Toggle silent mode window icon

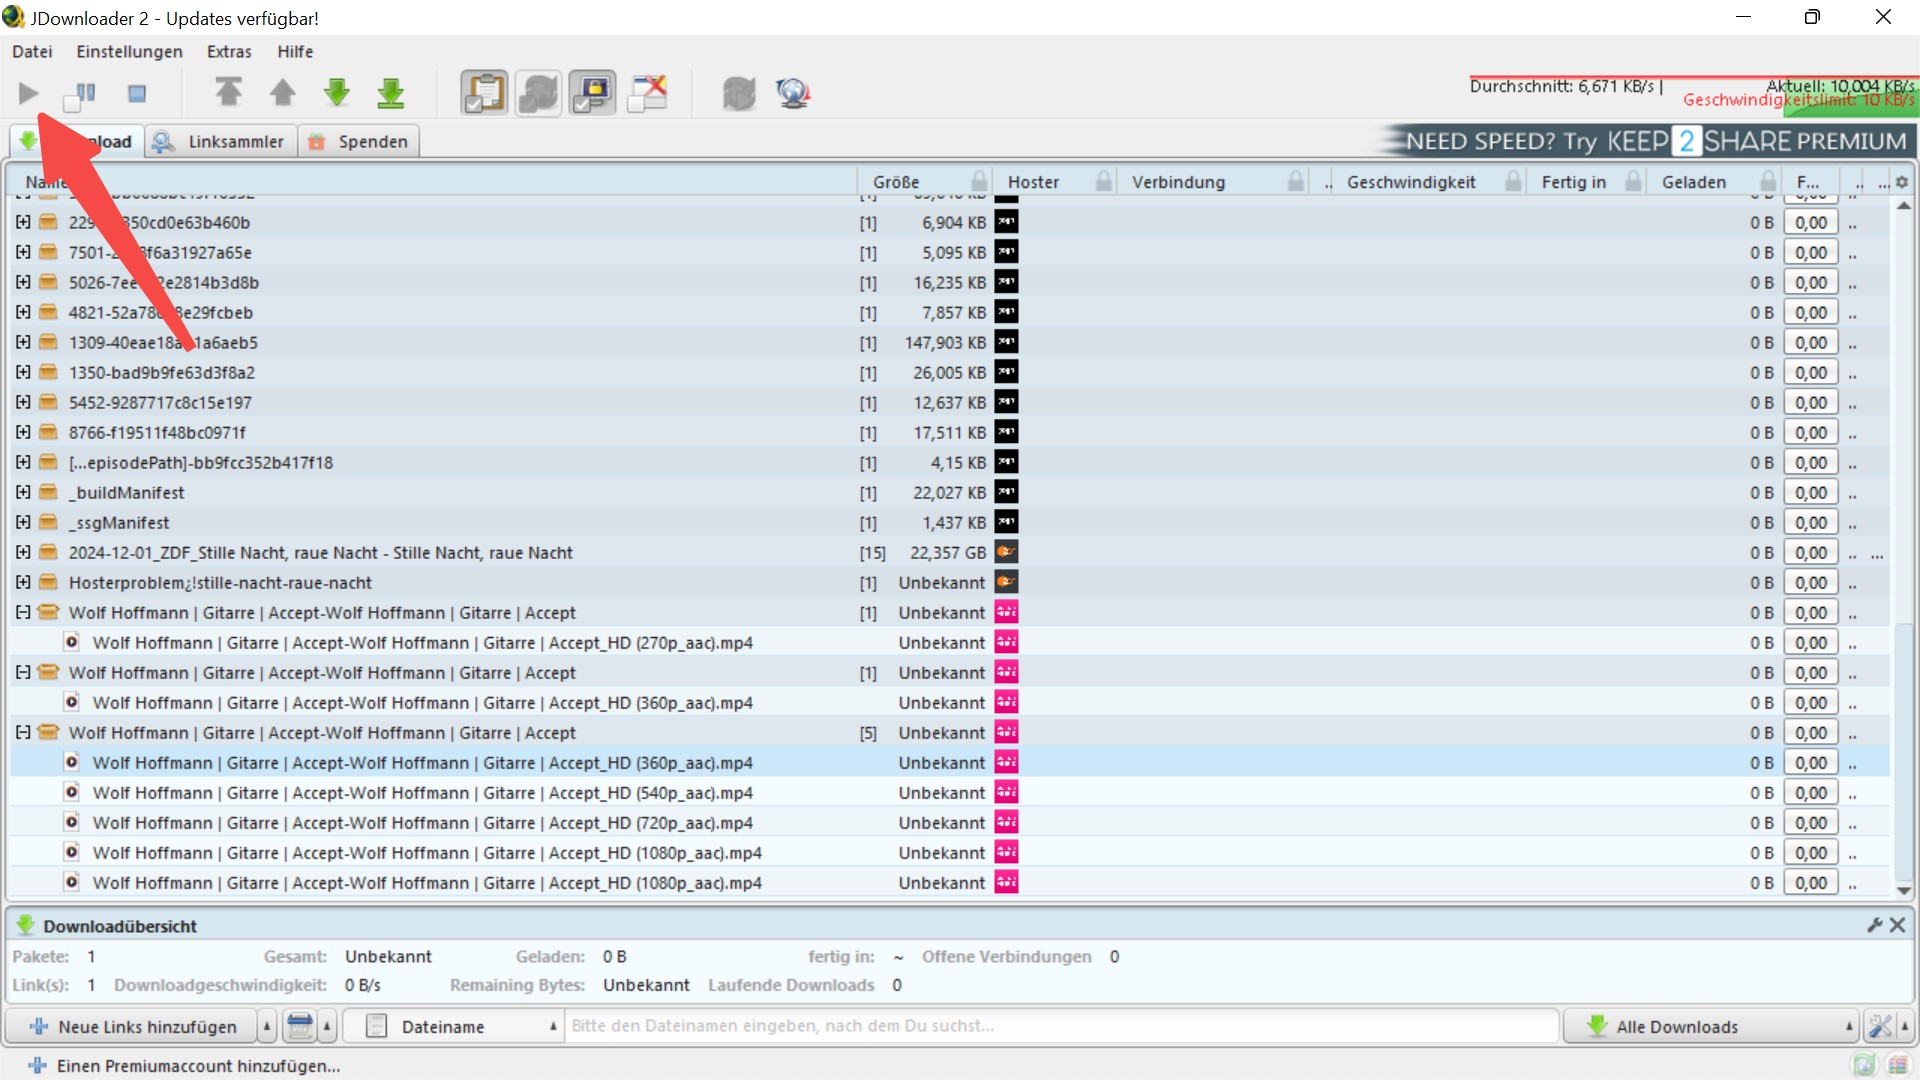(x=648, y=93)
